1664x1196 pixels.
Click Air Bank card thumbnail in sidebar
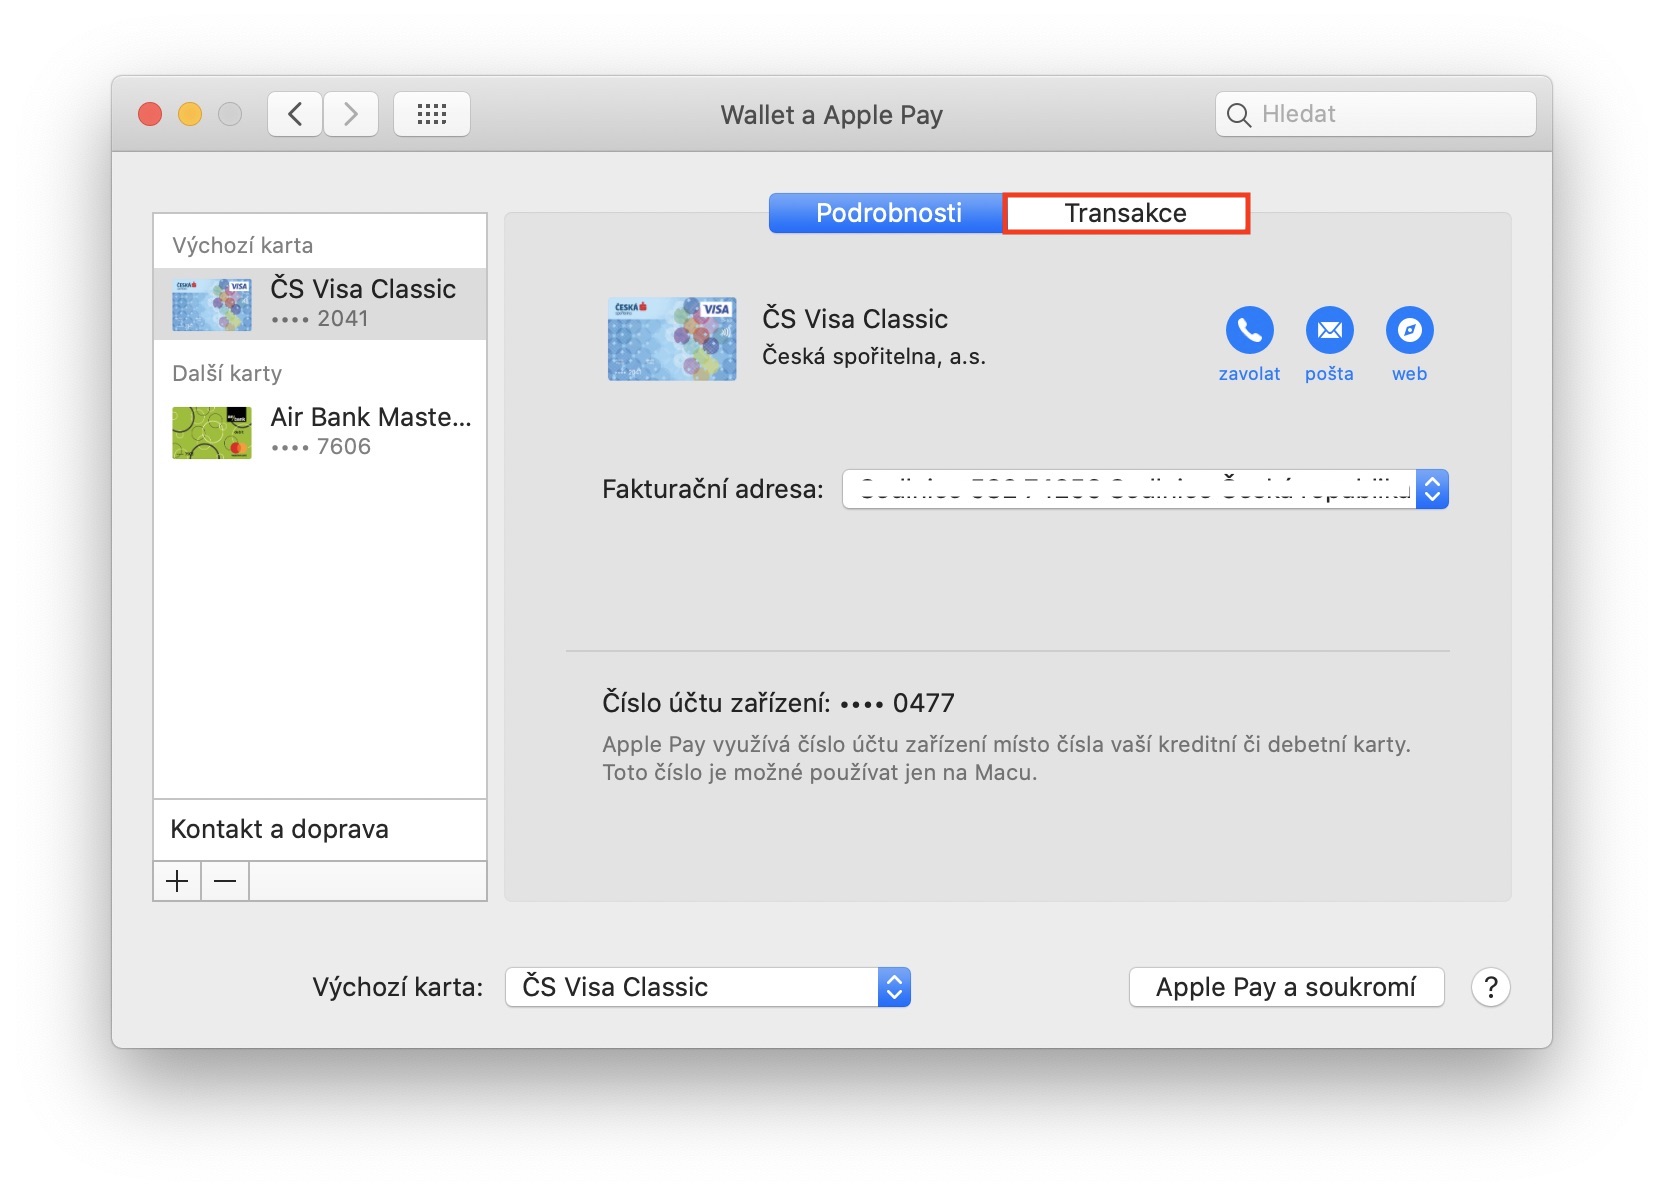pyautogui.click(x=212, y=432)
